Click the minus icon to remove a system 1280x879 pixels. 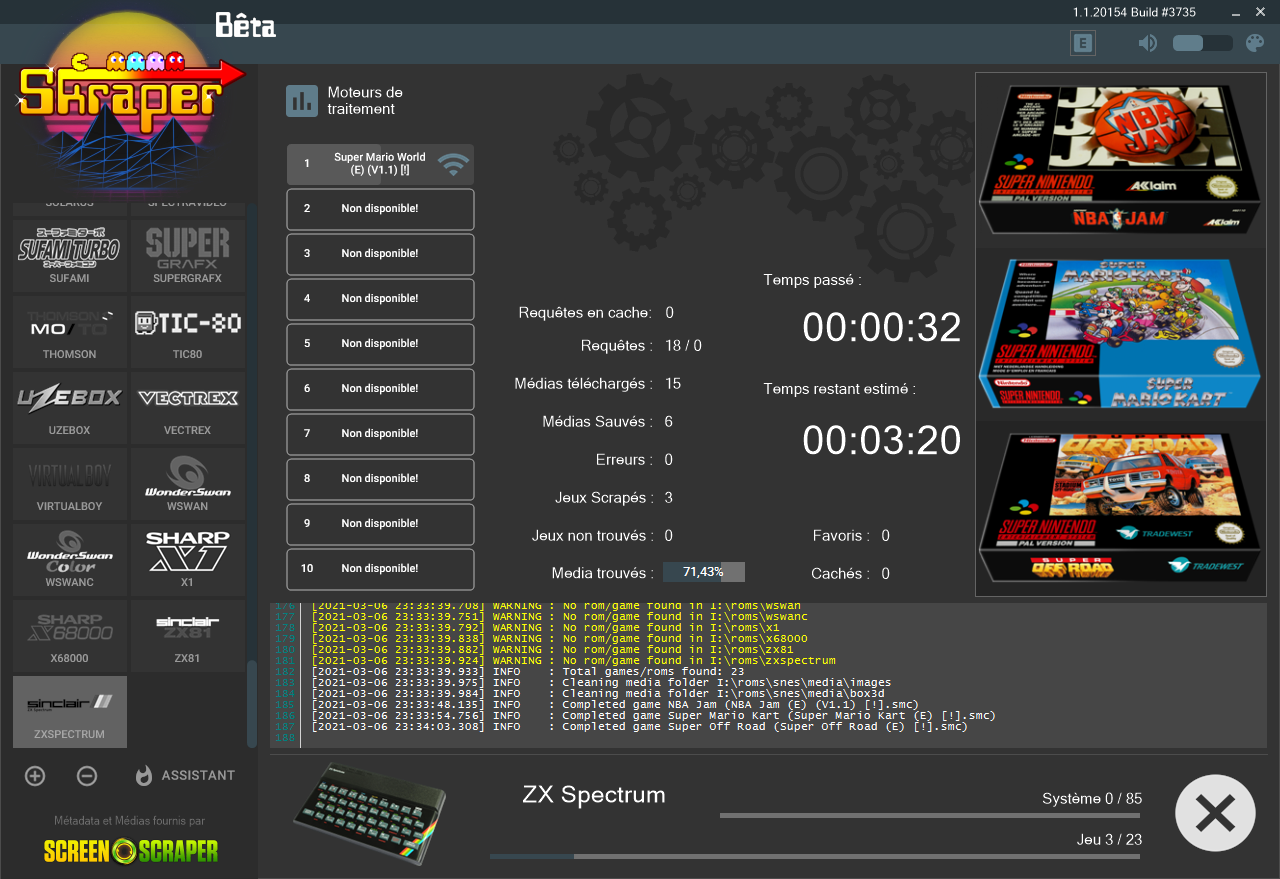(87, 776)
